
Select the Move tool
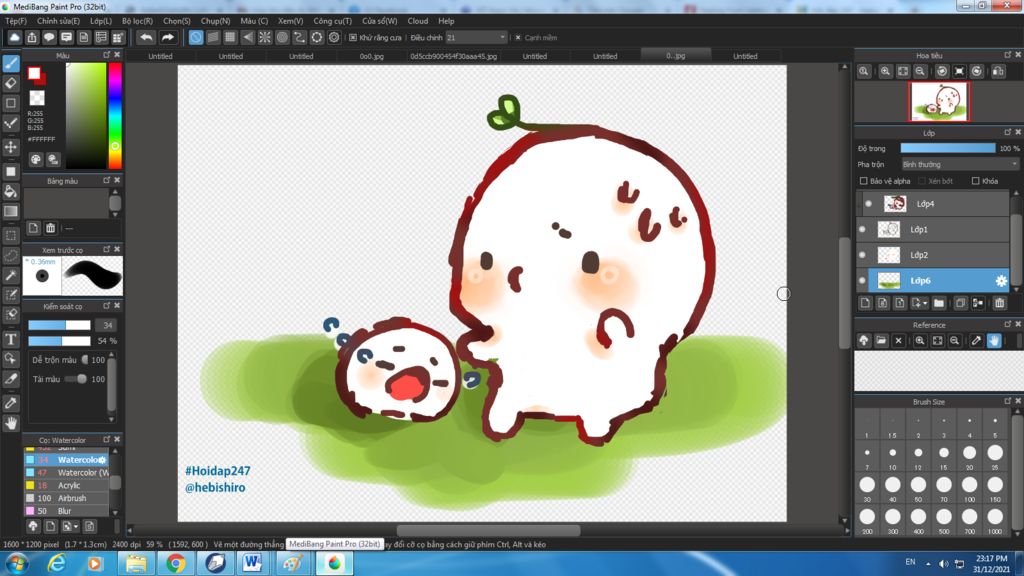pyautogui.click(x=11, y=147)
